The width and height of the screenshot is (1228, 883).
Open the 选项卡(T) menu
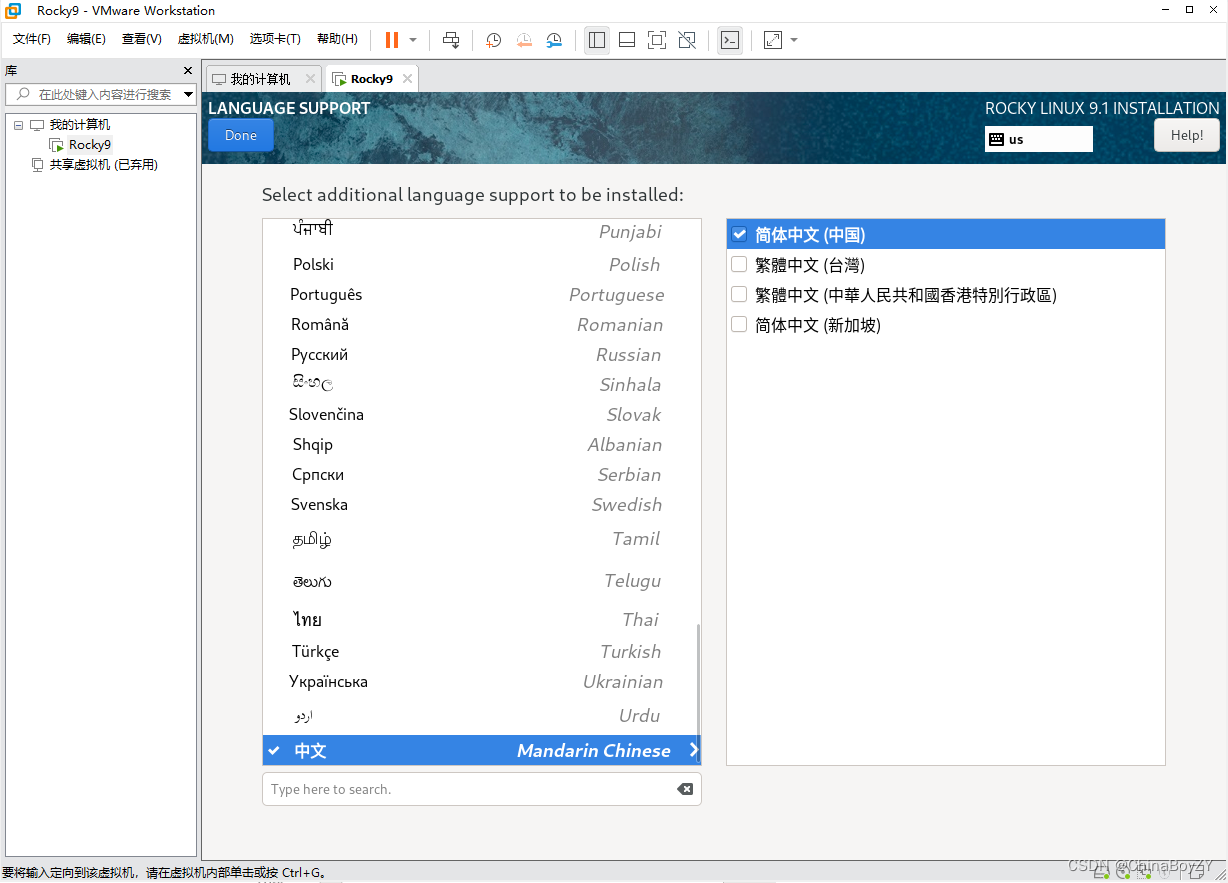275,39
